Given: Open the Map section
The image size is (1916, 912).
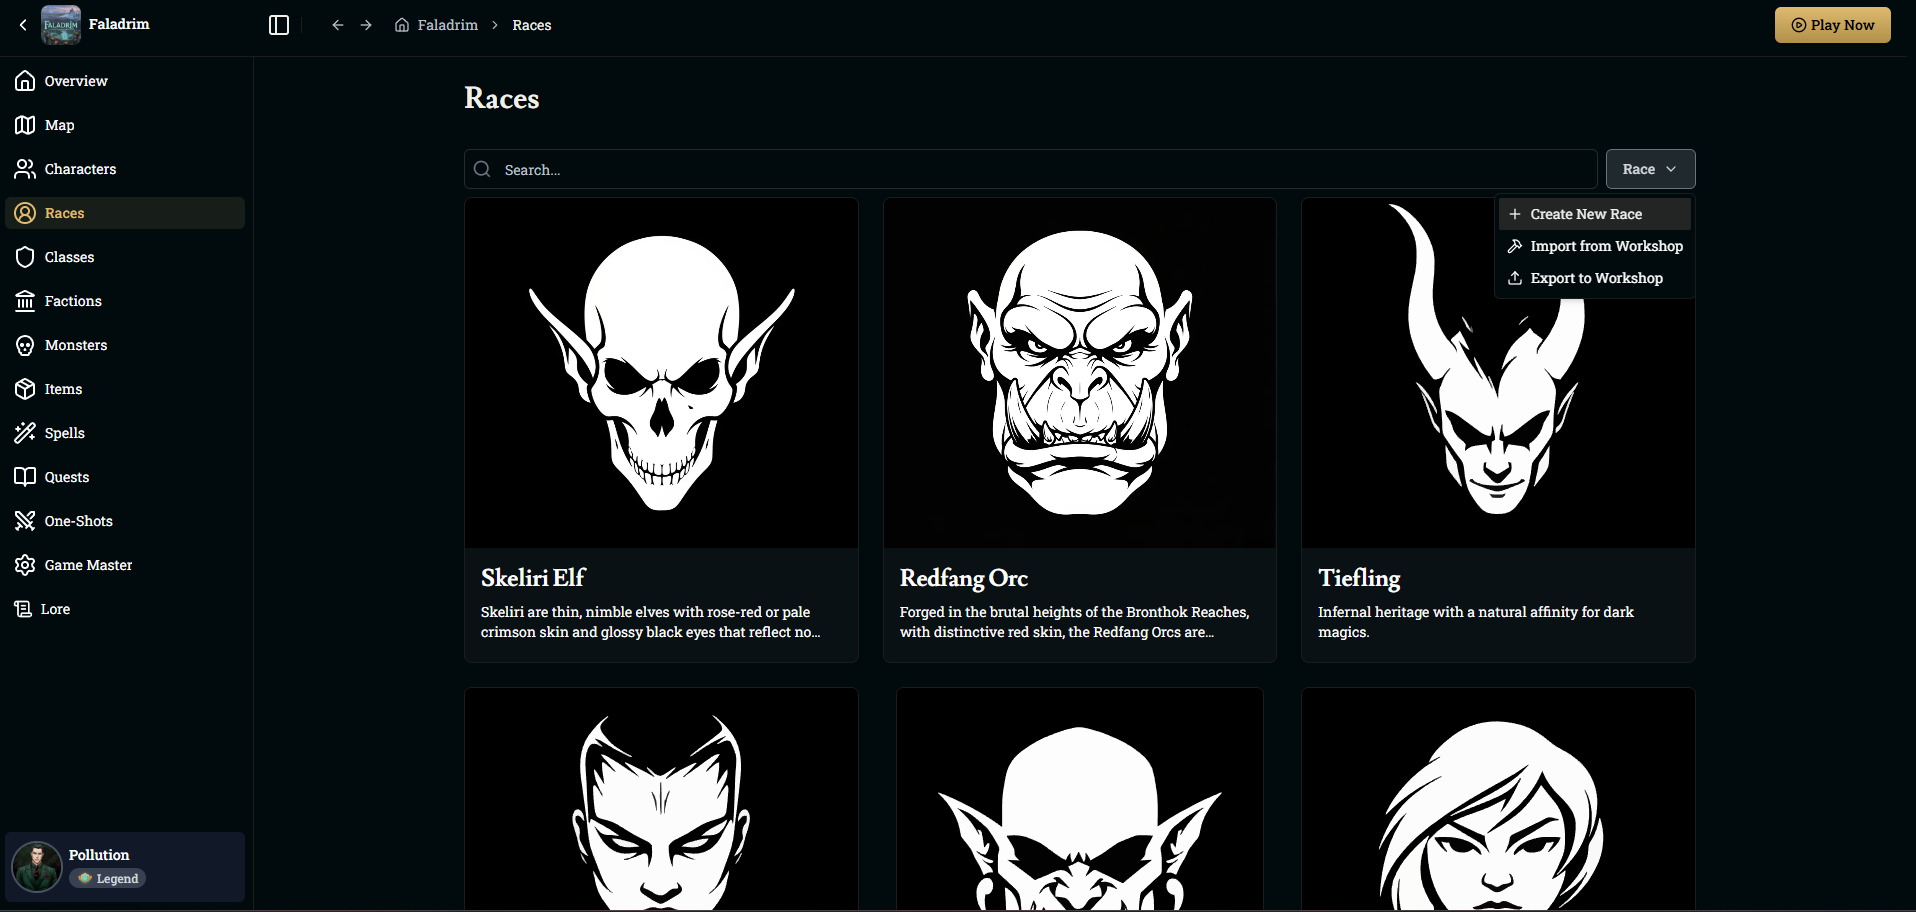Looking at the screenshot, I should 60,125.
